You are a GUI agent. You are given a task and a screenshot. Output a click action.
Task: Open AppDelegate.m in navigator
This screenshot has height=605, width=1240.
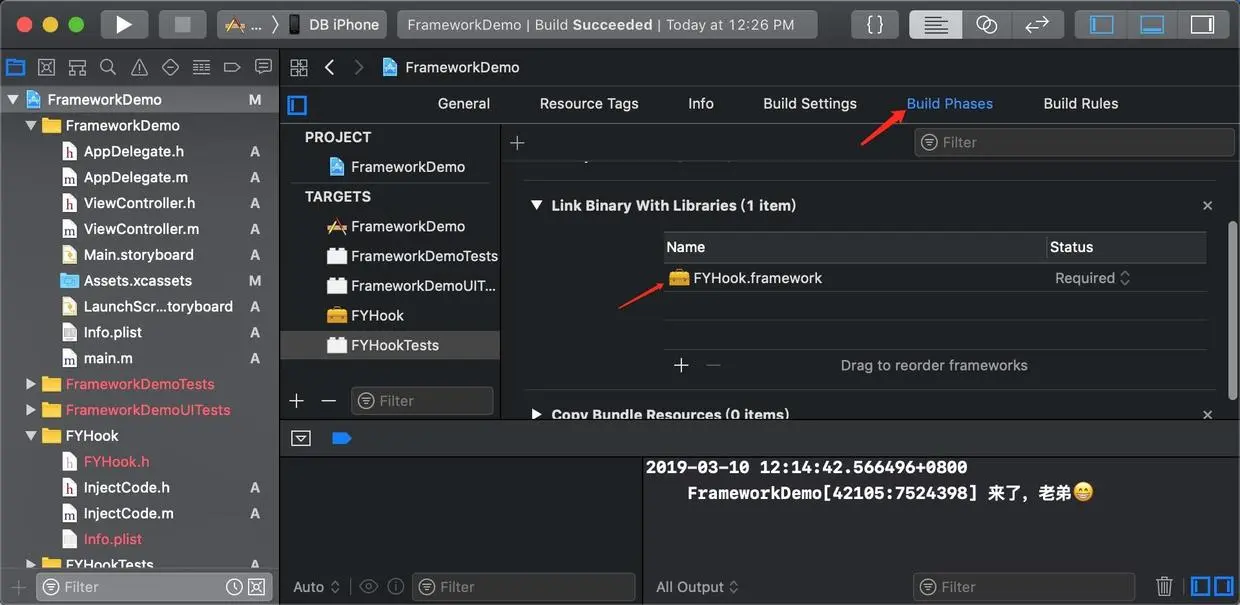pyautogui.click(x=135, y=177)
